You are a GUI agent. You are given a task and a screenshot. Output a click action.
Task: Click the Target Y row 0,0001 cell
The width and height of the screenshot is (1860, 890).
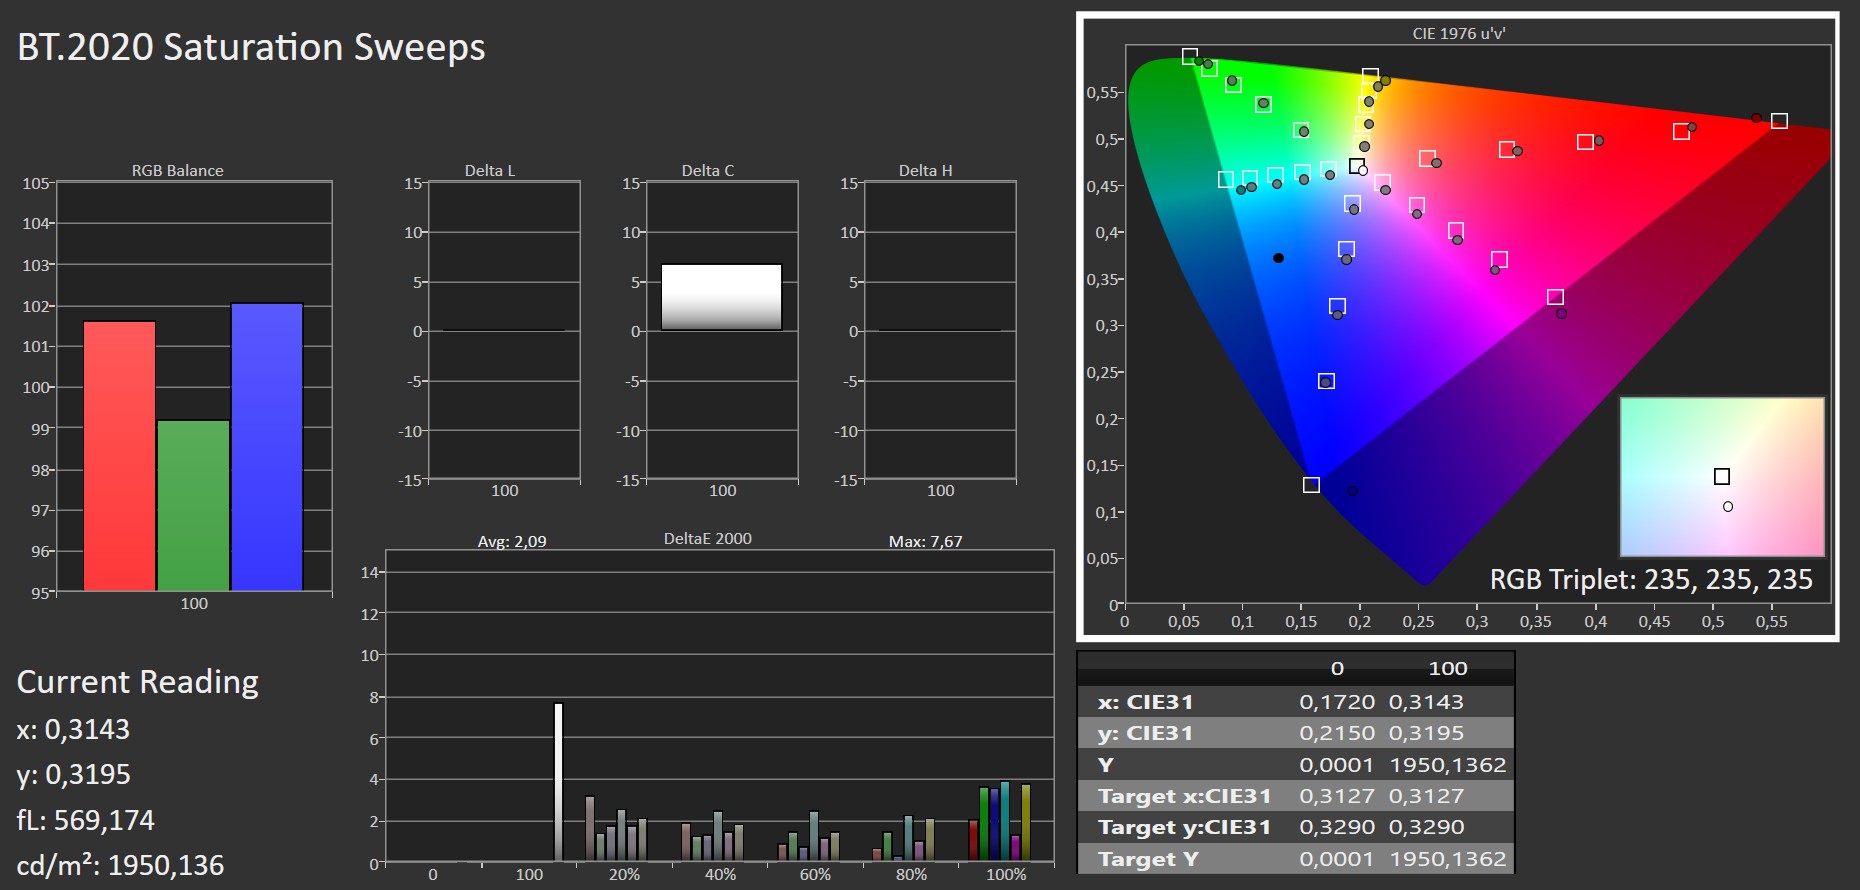point(1337,859)
